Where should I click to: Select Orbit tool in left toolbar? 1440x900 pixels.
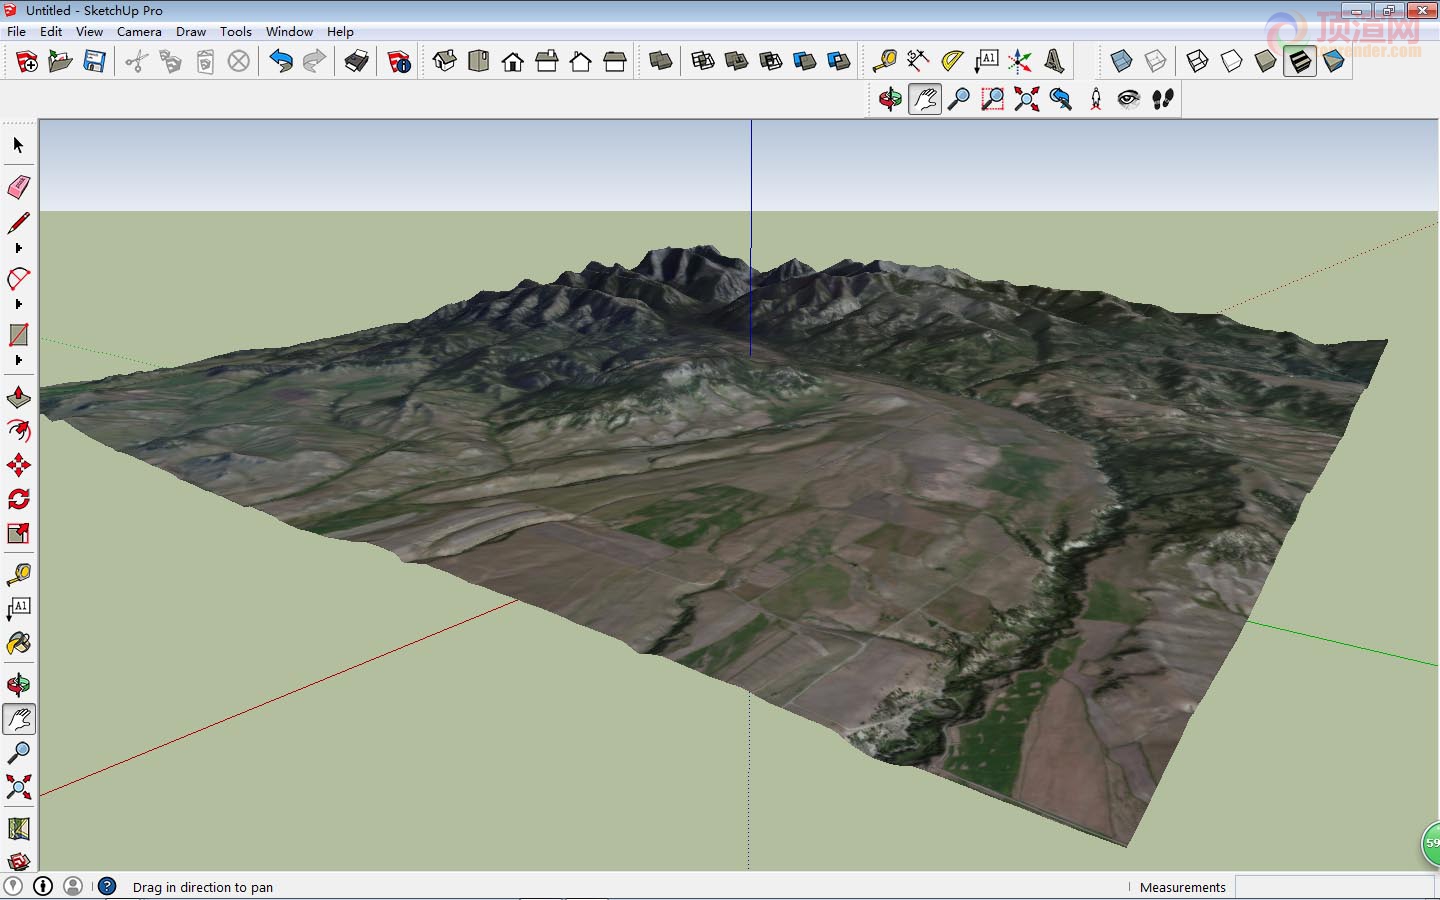(x=18, y=685)
